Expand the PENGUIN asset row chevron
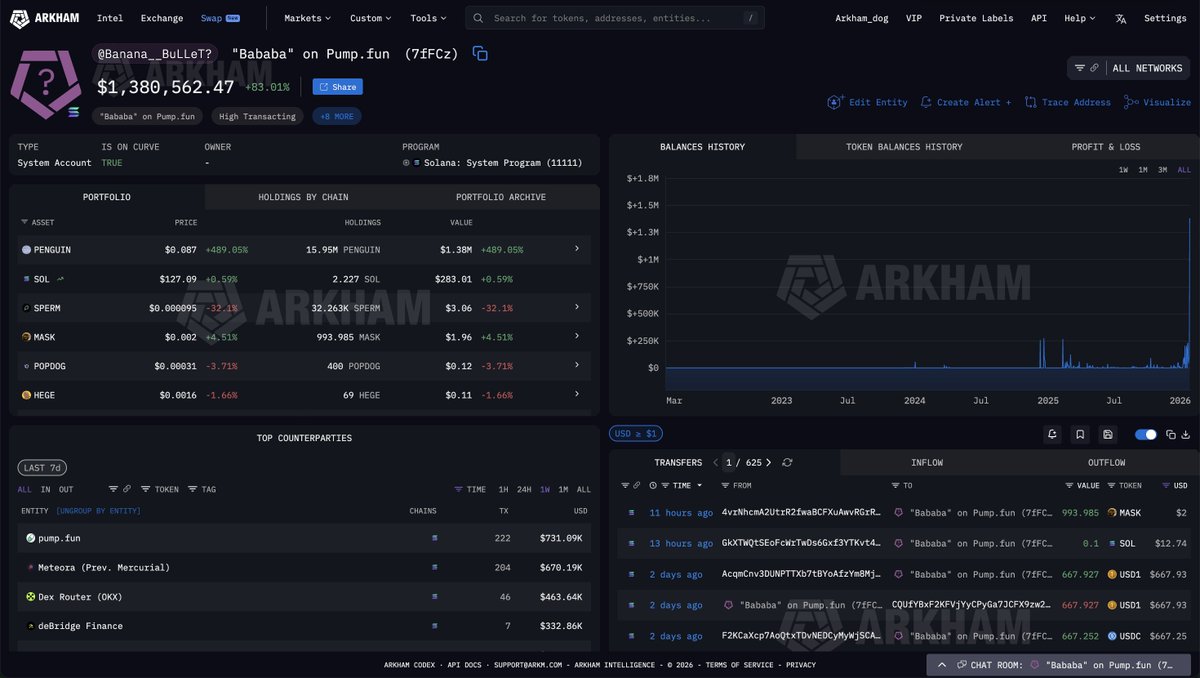The height and width of the screenshot is (678, 1200). tap(576, 249)
